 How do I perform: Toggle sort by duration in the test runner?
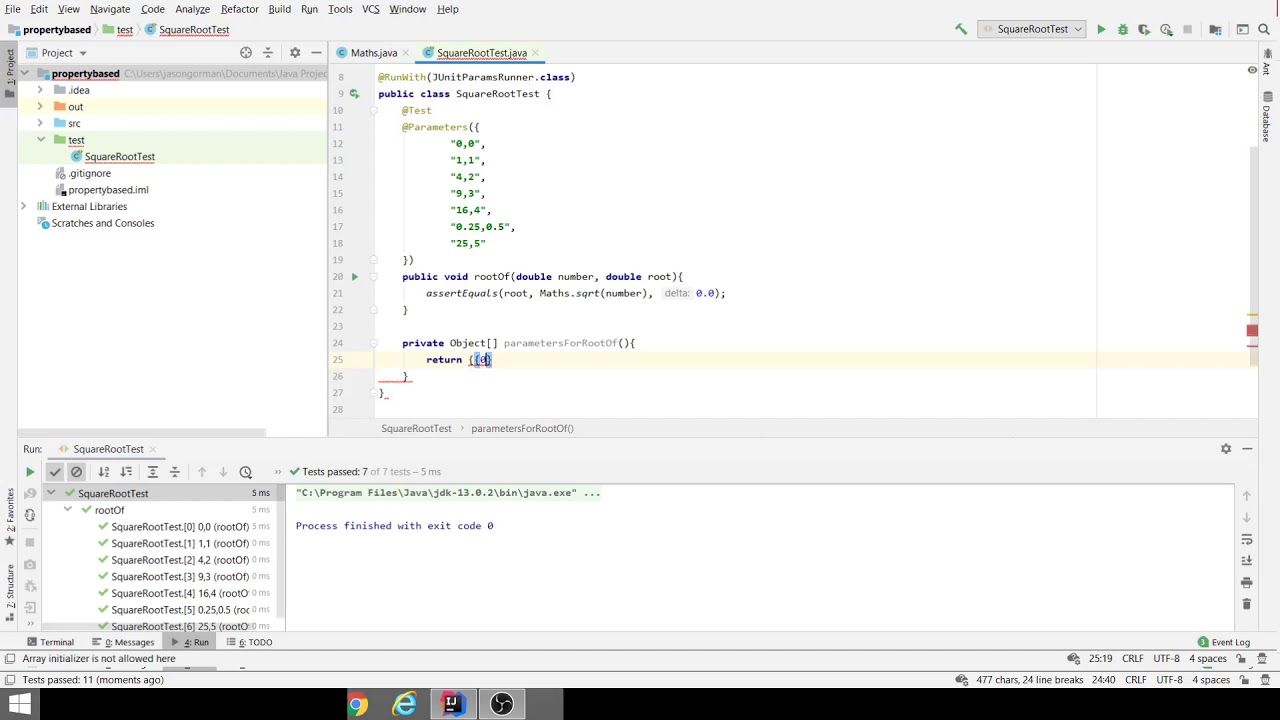click(126, 472)
